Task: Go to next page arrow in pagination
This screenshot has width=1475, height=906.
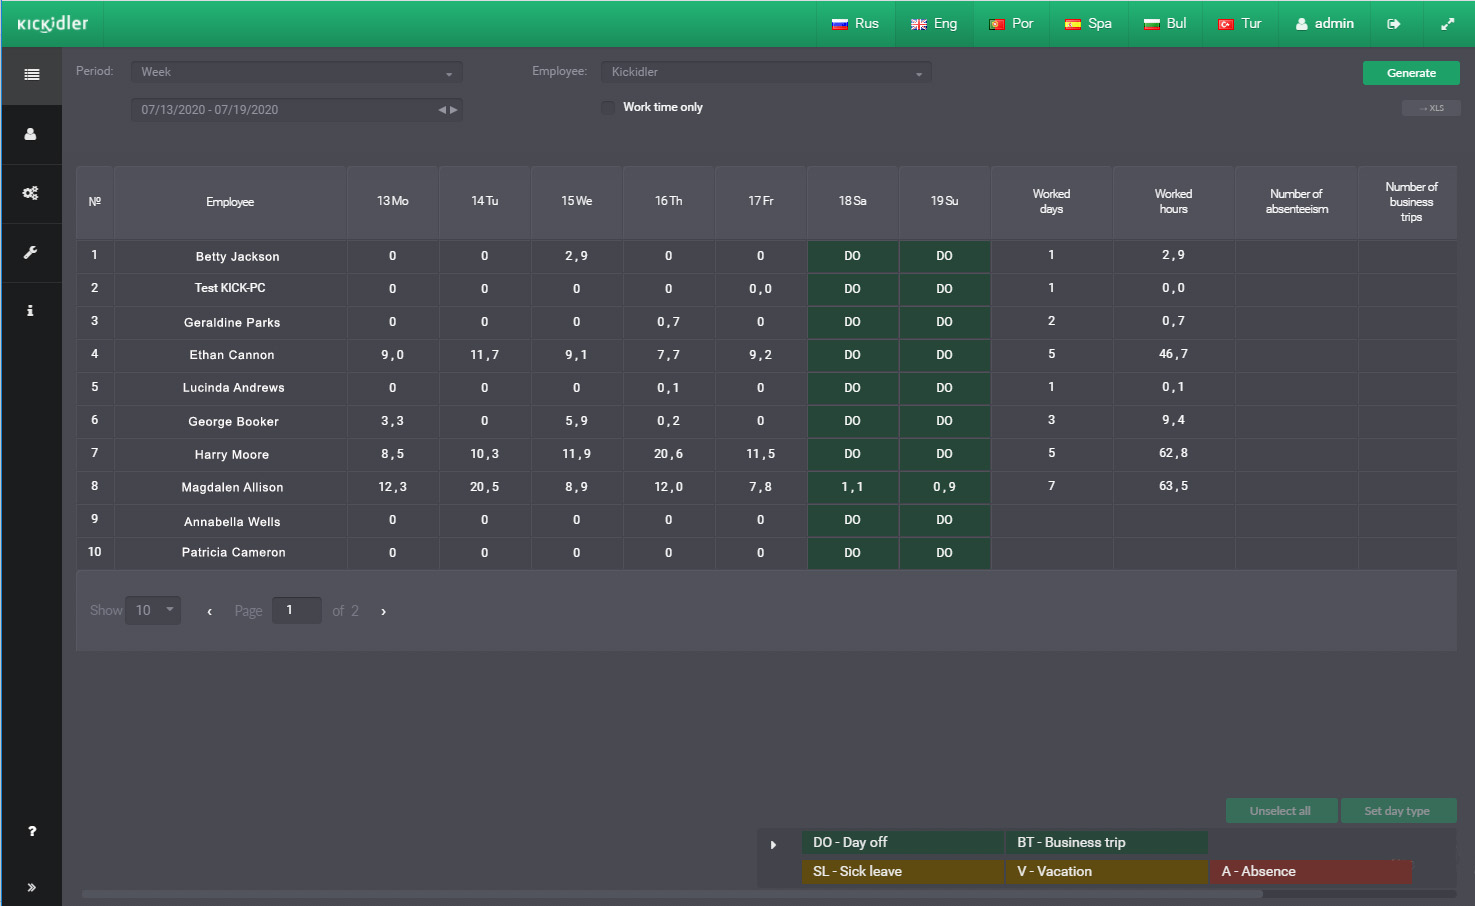Action: [x=383, y=611]
